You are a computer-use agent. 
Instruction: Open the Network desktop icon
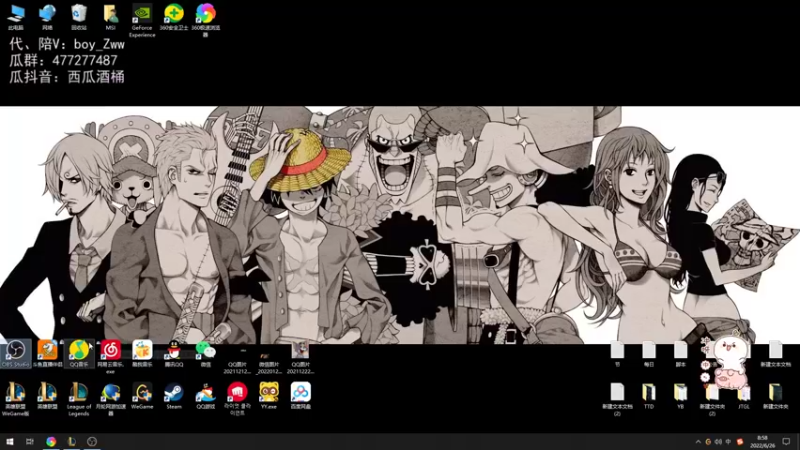(x=47, y=17)
